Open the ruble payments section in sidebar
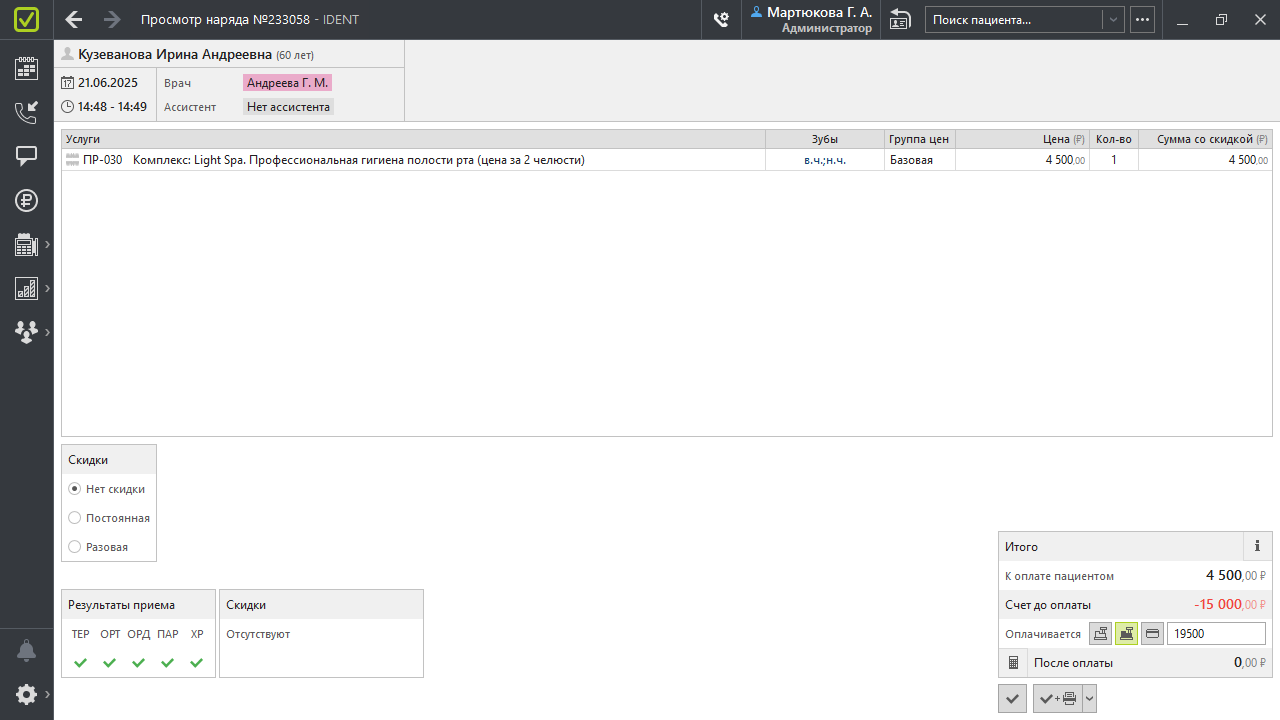Screen dimensions: 1280x720 (x=27, y=200)
